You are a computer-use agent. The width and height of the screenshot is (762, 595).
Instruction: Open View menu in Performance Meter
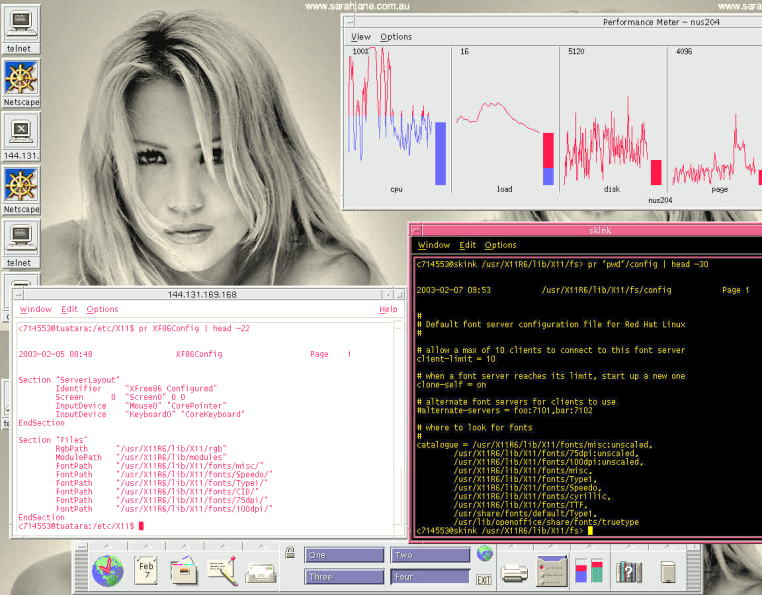point(360,37)
